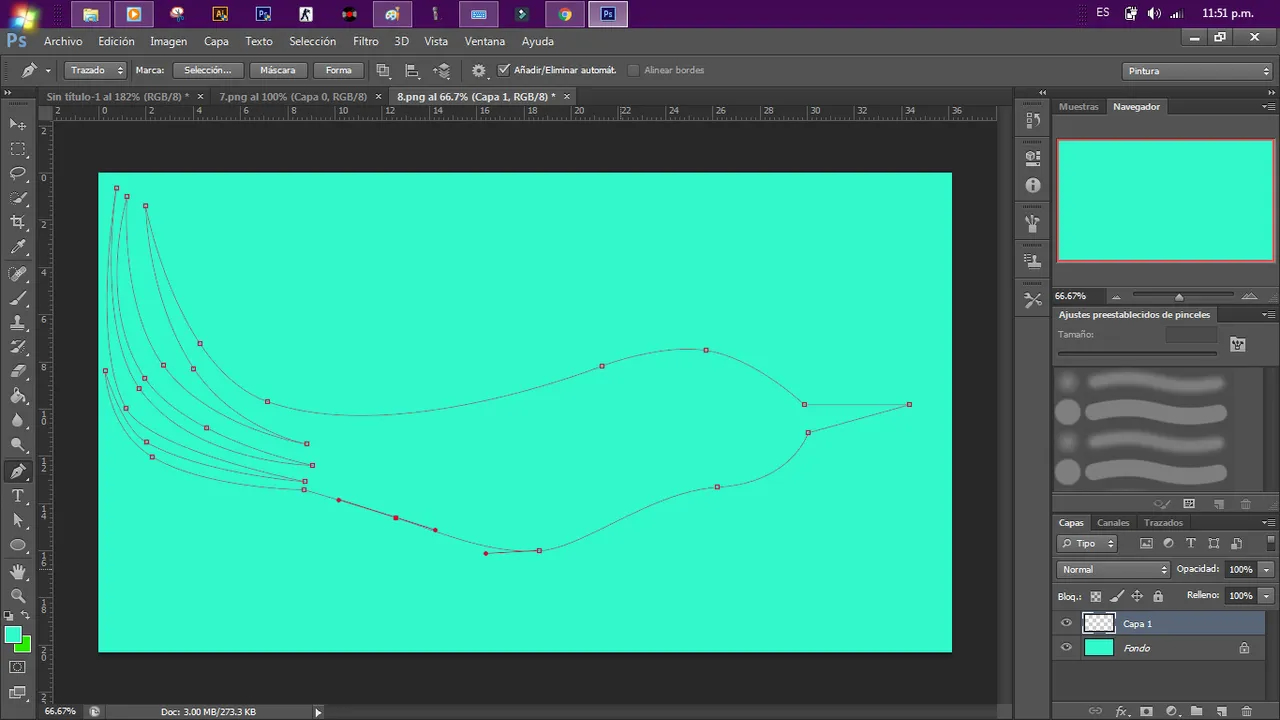1280x720 pixels.
Task: Select the Move tool
Action: (18, 124)
